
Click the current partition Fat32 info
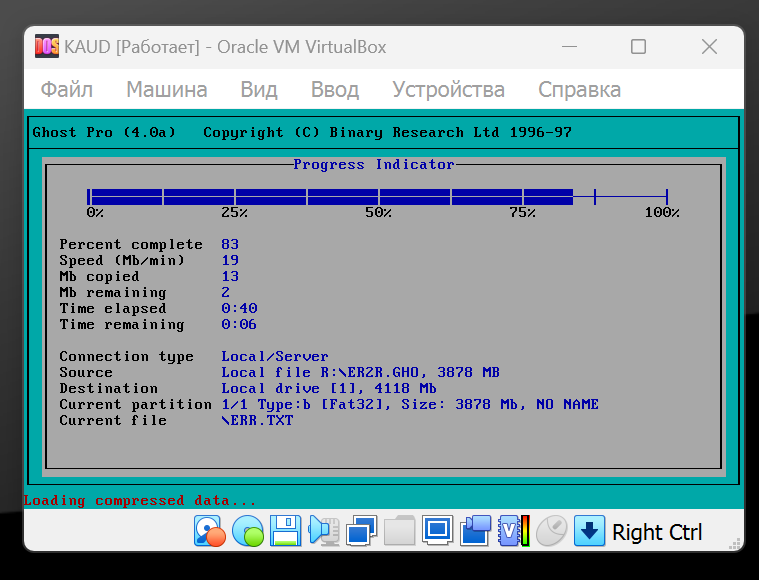(x=410, y=404)
